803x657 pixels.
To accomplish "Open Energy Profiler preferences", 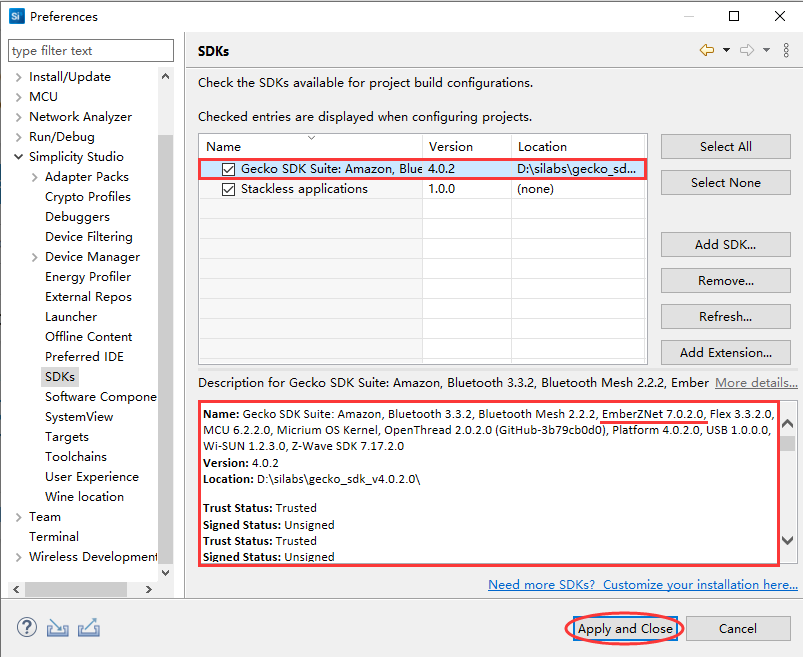I will tap(88, 277).
